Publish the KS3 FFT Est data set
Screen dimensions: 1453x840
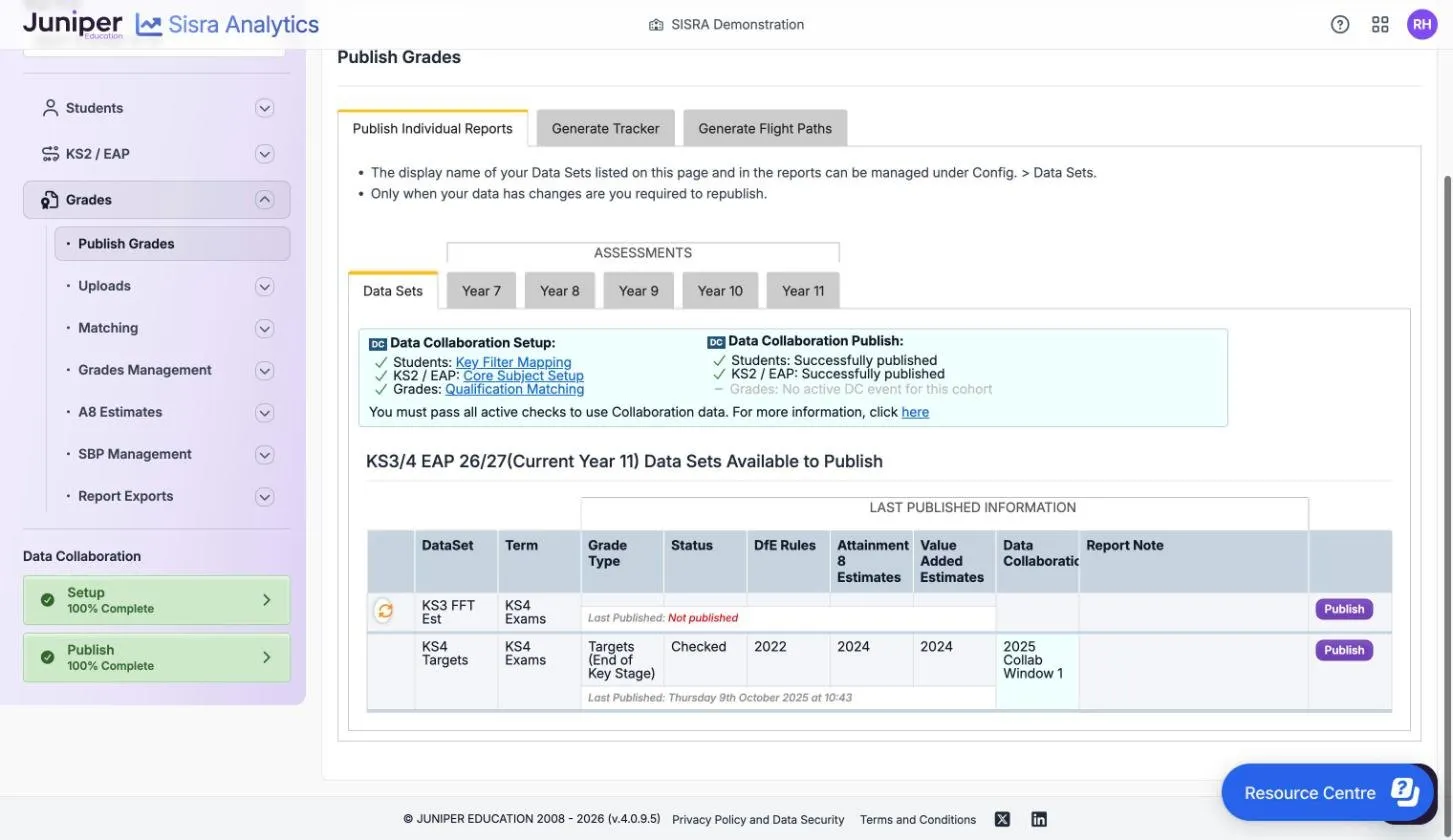tap(1344, 609)
